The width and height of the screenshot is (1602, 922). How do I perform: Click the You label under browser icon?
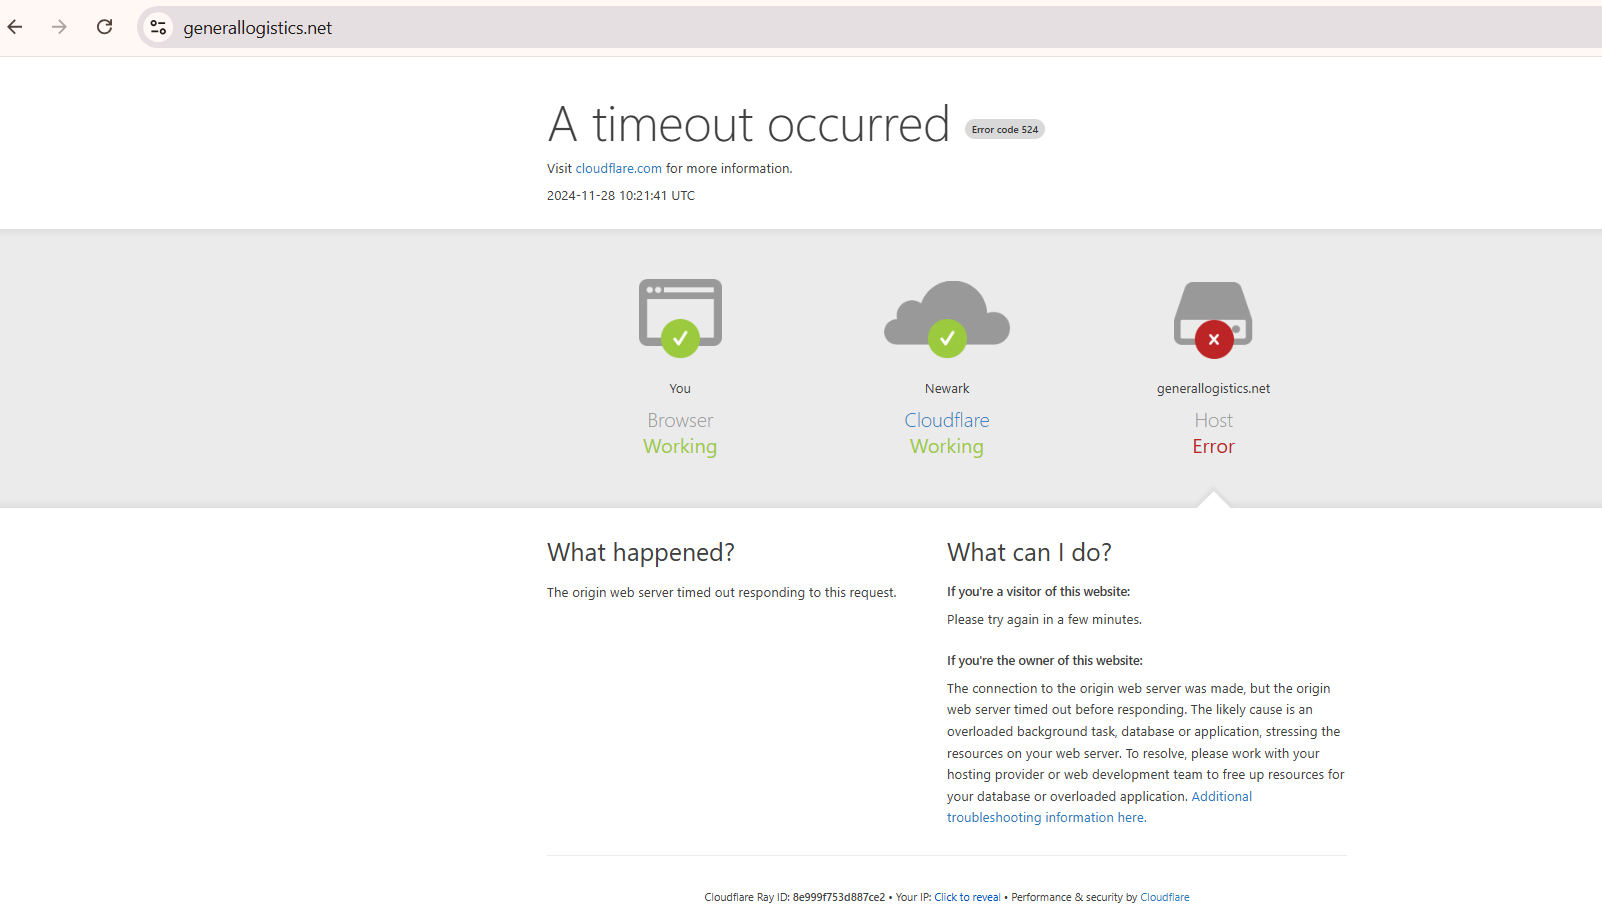pos(680,389)
